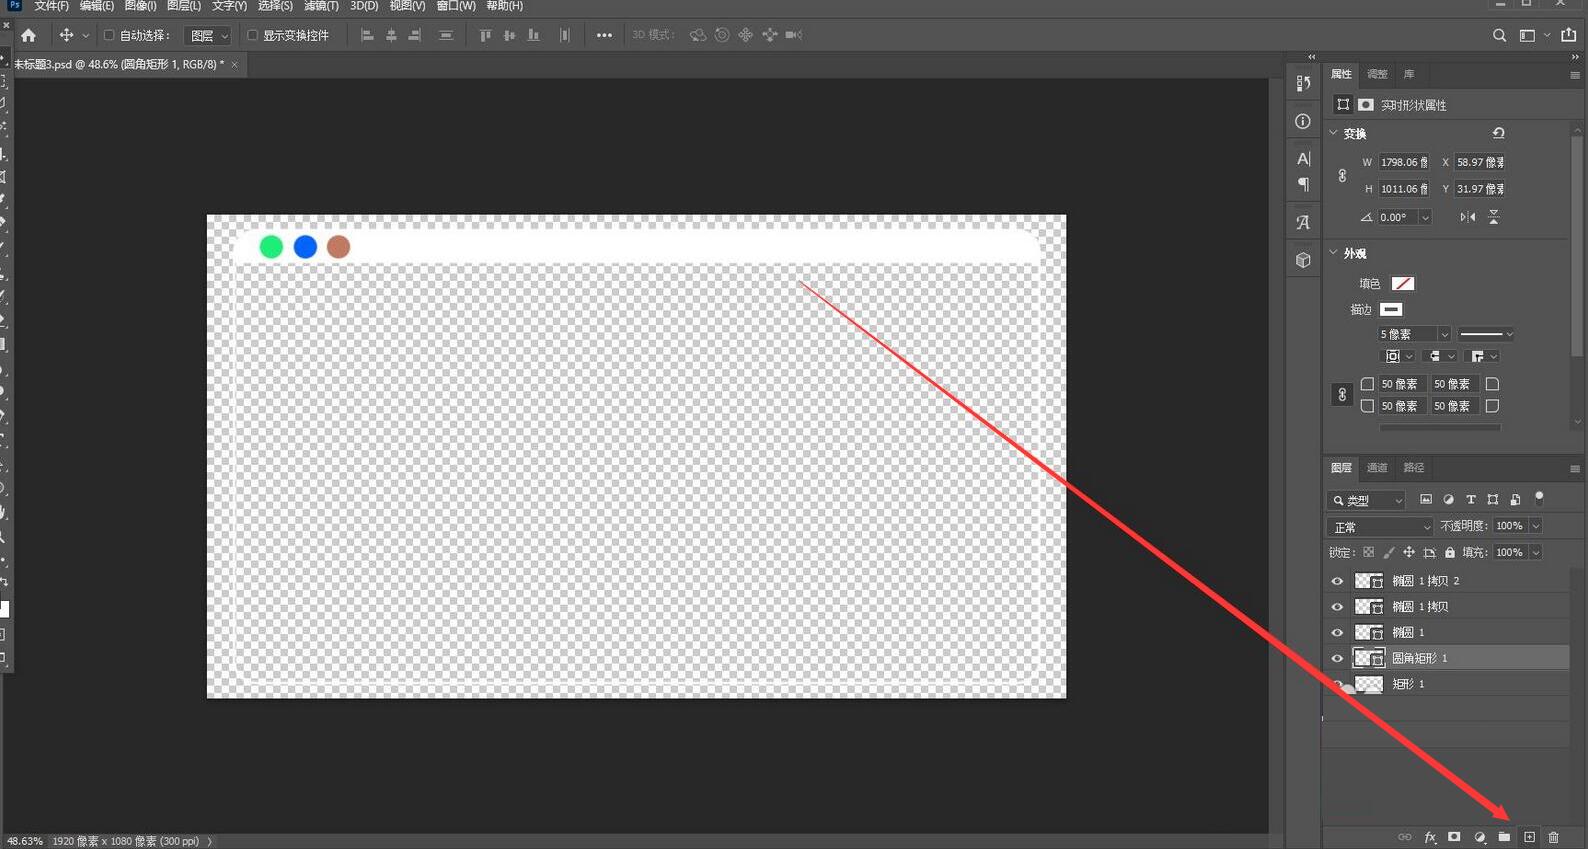Click the fx layer style icon
The height and width of the screenshot is (849, 1588).
pyautogui.click(x=1430, y=837)
